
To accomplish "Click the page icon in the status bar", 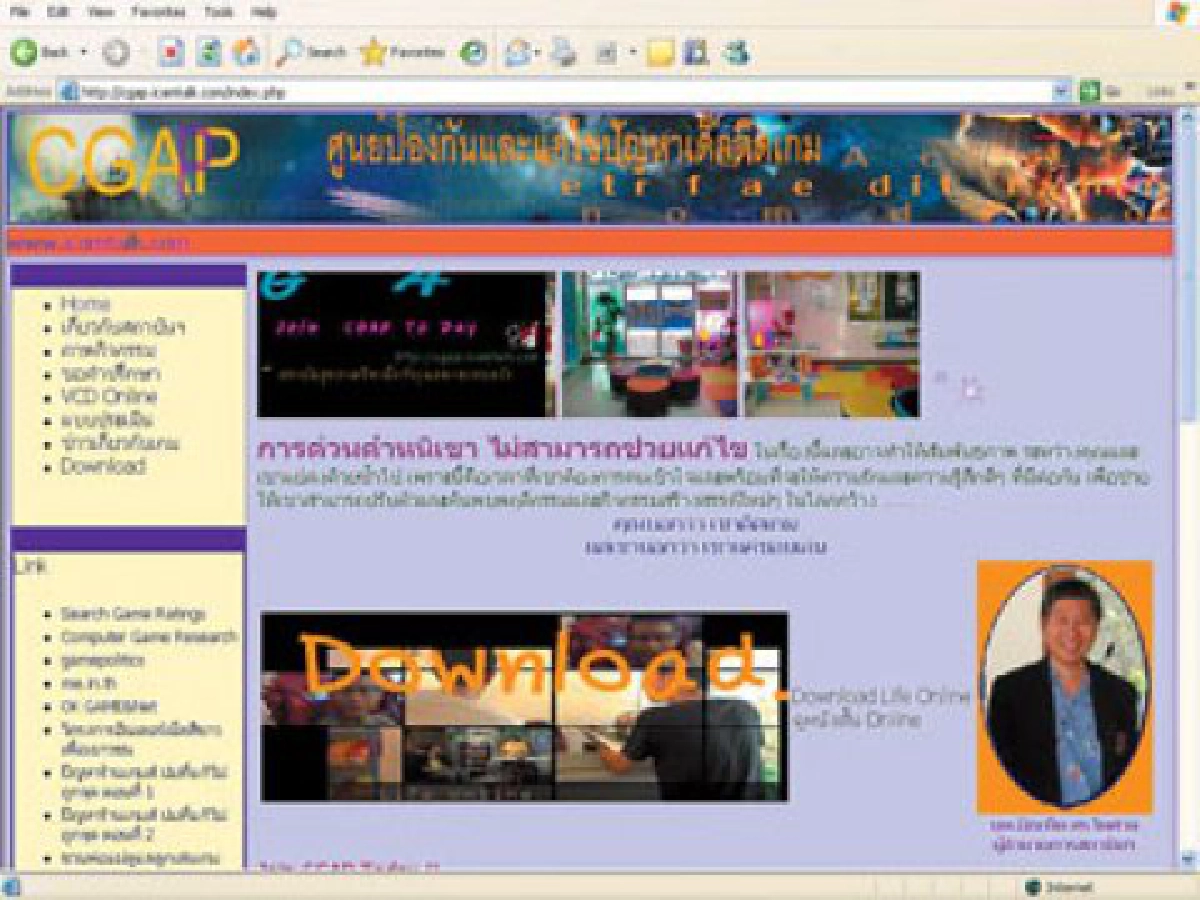I will tap(12, 887).
